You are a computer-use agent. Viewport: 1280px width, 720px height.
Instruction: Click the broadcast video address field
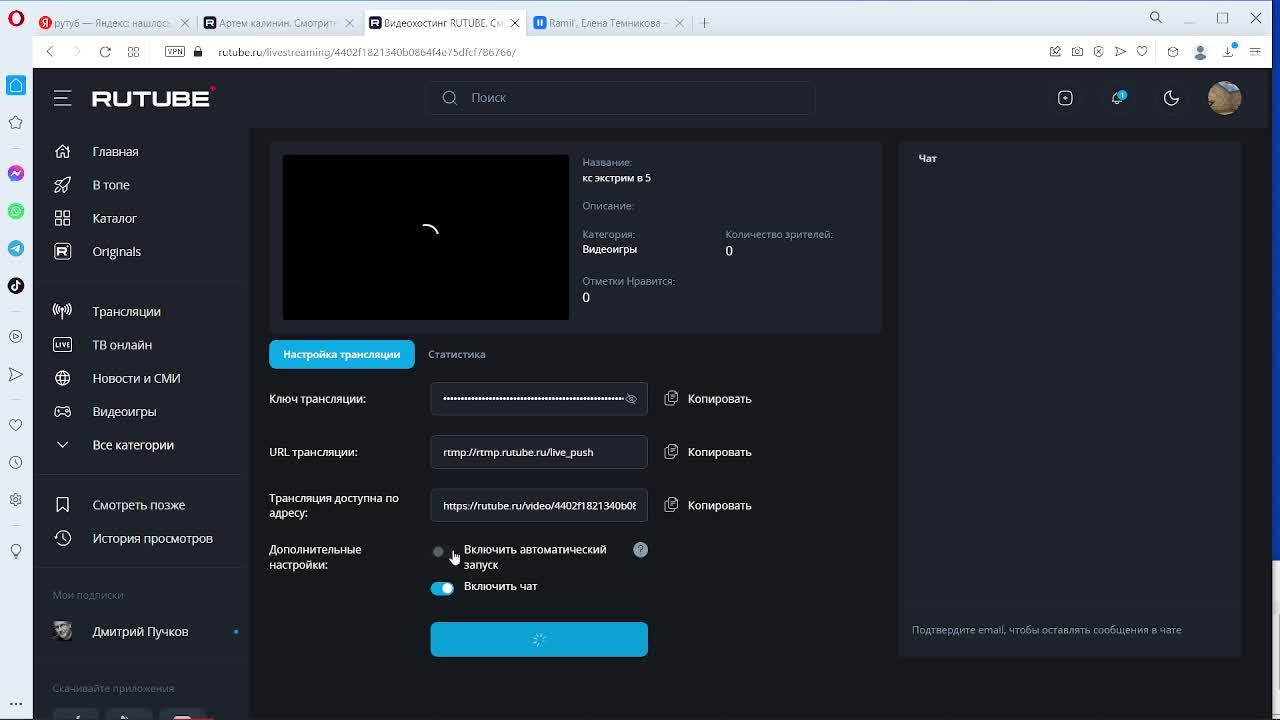[x=539, y=505]
